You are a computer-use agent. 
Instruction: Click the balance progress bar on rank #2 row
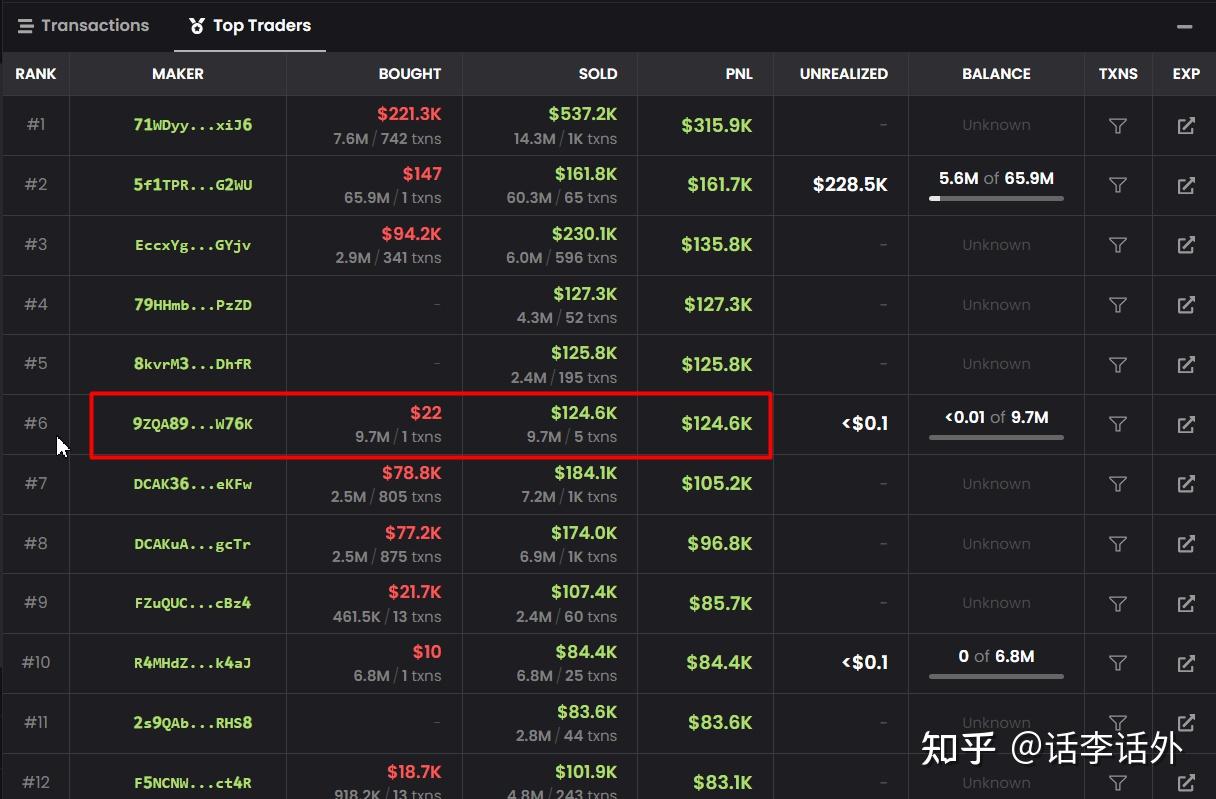pos(996,198)
